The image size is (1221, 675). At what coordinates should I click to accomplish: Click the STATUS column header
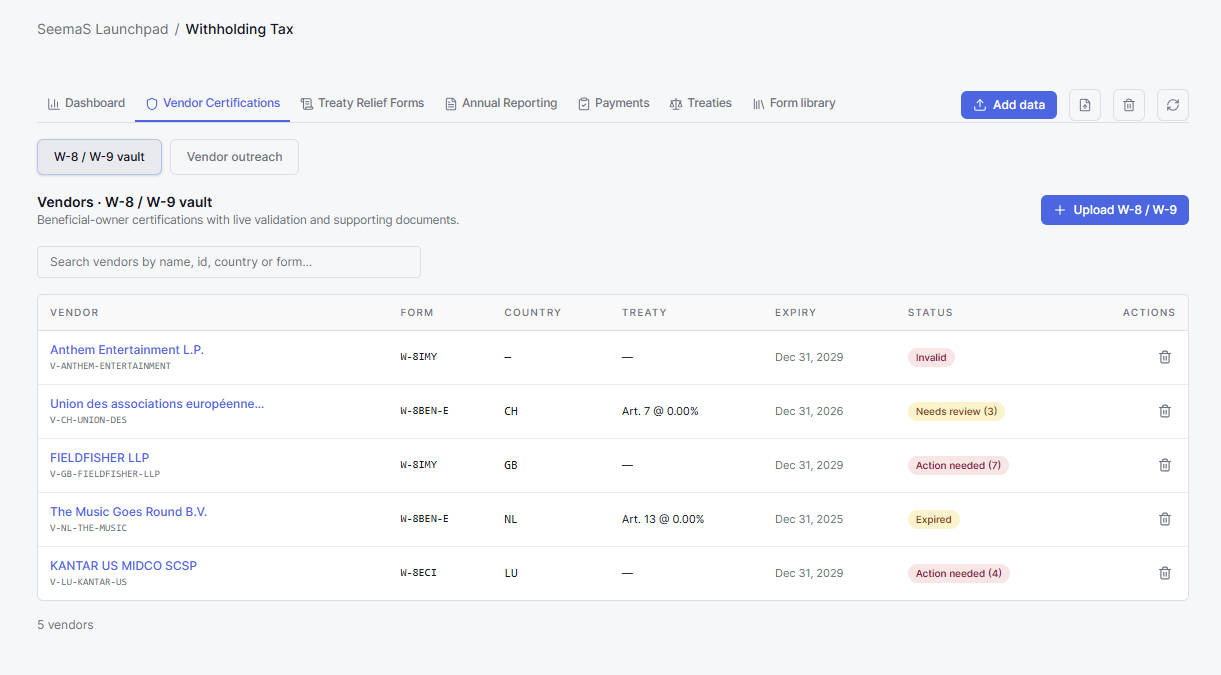(x=930, y=313)
